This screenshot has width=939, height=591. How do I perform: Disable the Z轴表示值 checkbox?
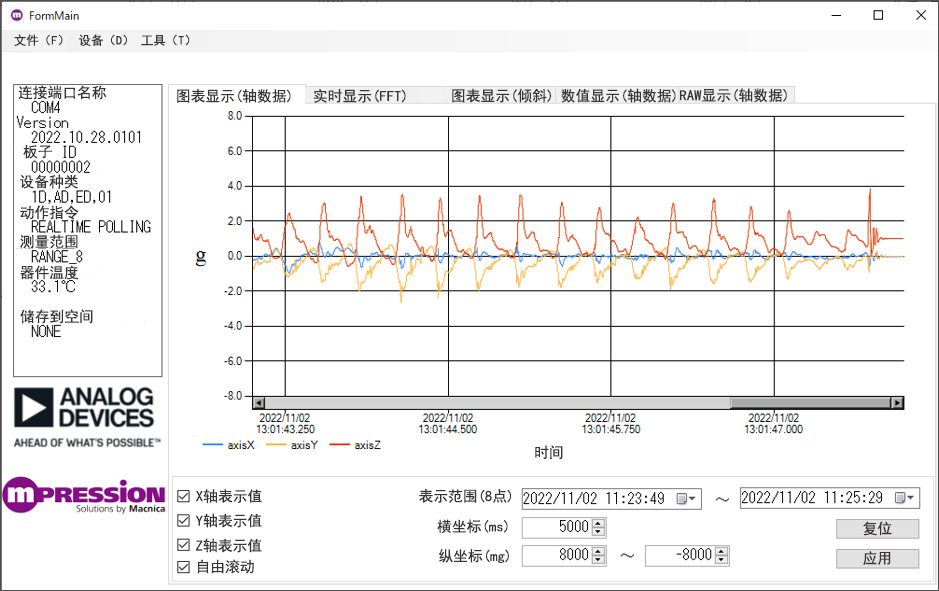[x=183, y=545]
